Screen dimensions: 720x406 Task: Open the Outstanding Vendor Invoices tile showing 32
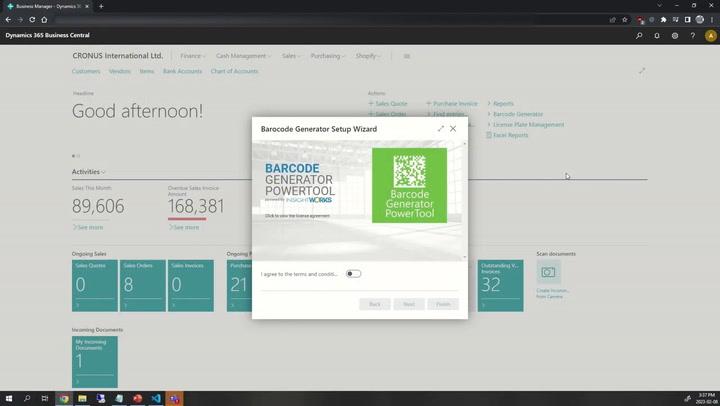pos(501,286)
